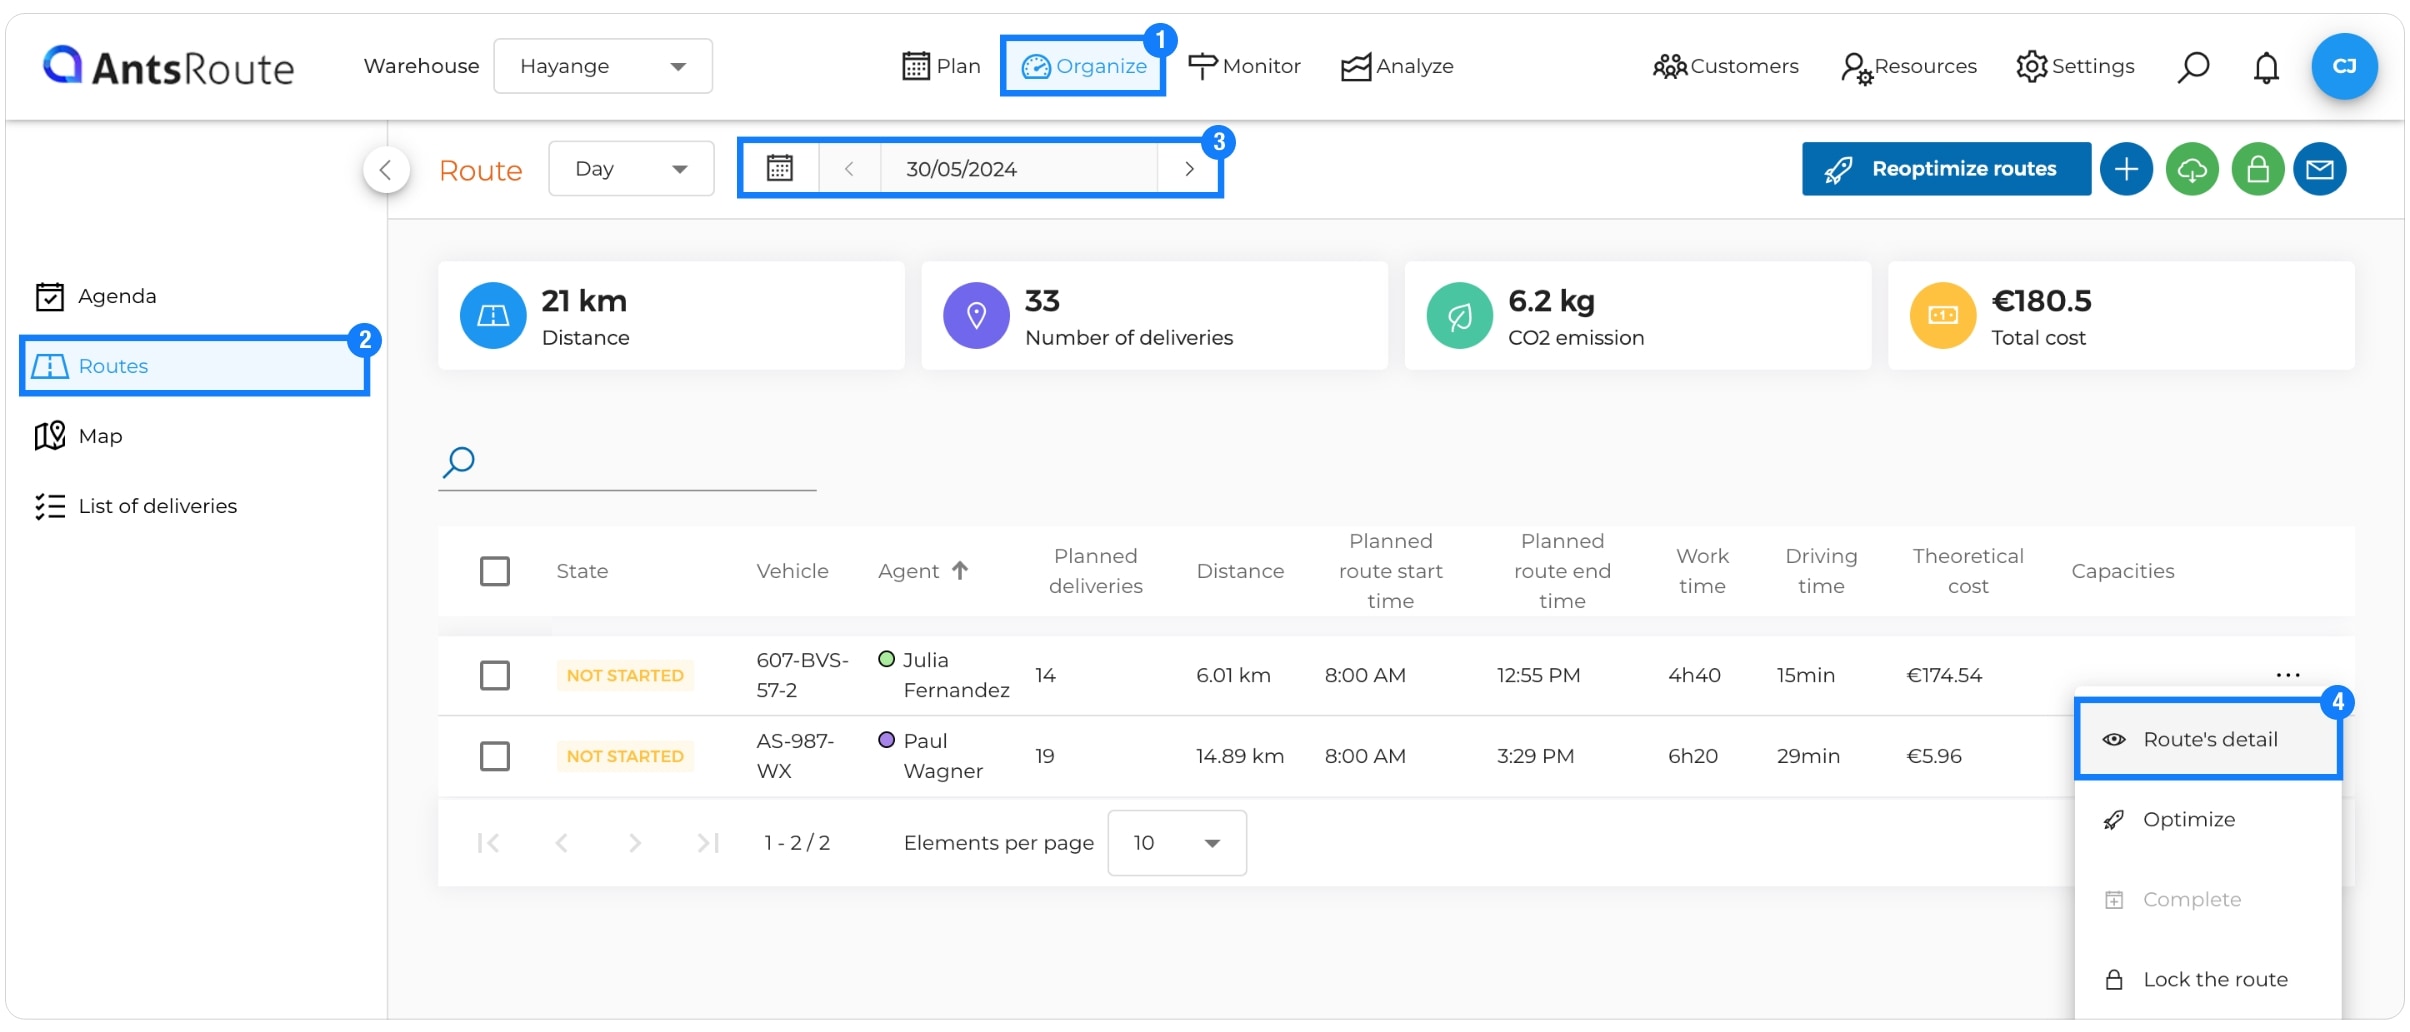This screenshot has width=2410, height=1032.
Task: Open the Customers section
Action: [1726, 66]
